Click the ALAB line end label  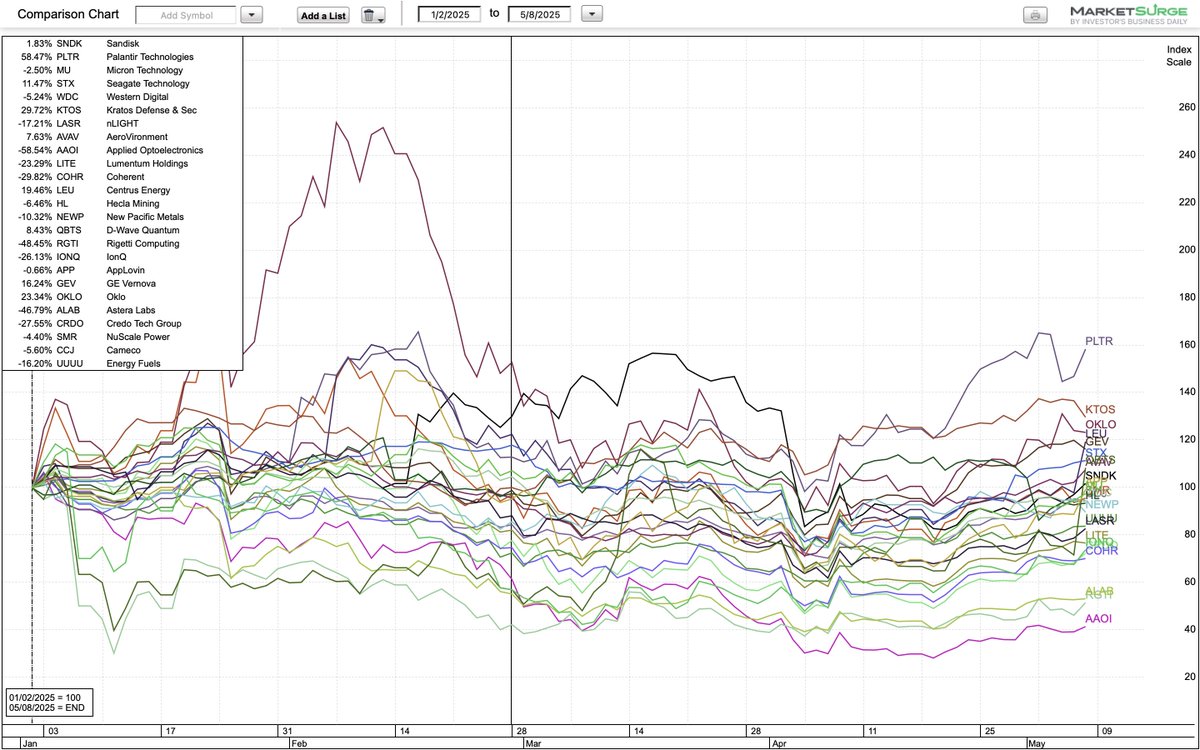pyautogui.click(x=1100, y=590)
